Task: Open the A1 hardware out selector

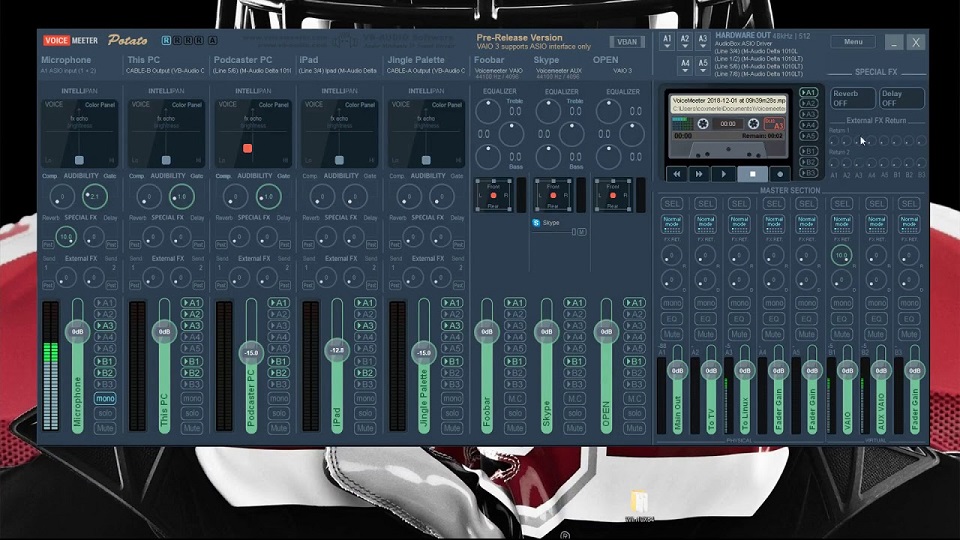Action: [x=667, y=41]
